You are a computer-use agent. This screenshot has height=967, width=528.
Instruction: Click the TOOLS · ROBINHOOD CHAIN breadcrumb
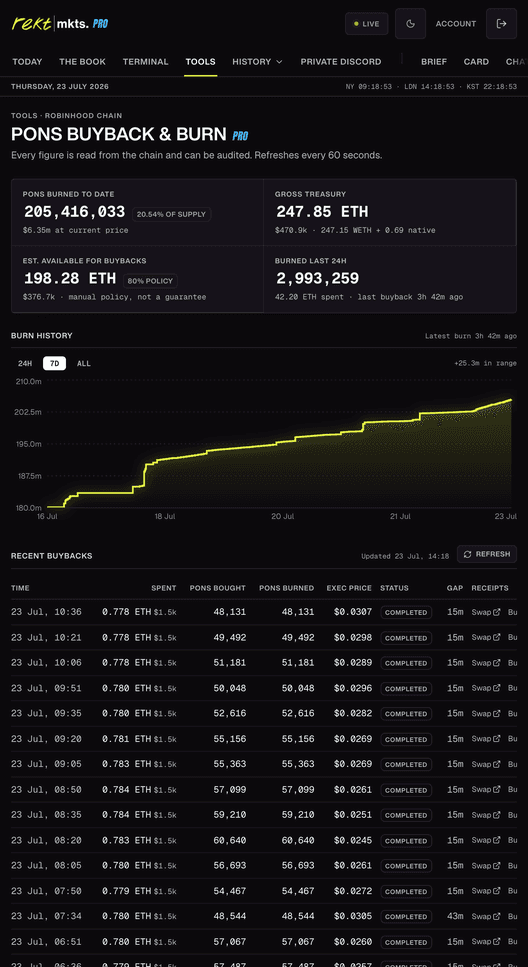[x=67, y=115]
